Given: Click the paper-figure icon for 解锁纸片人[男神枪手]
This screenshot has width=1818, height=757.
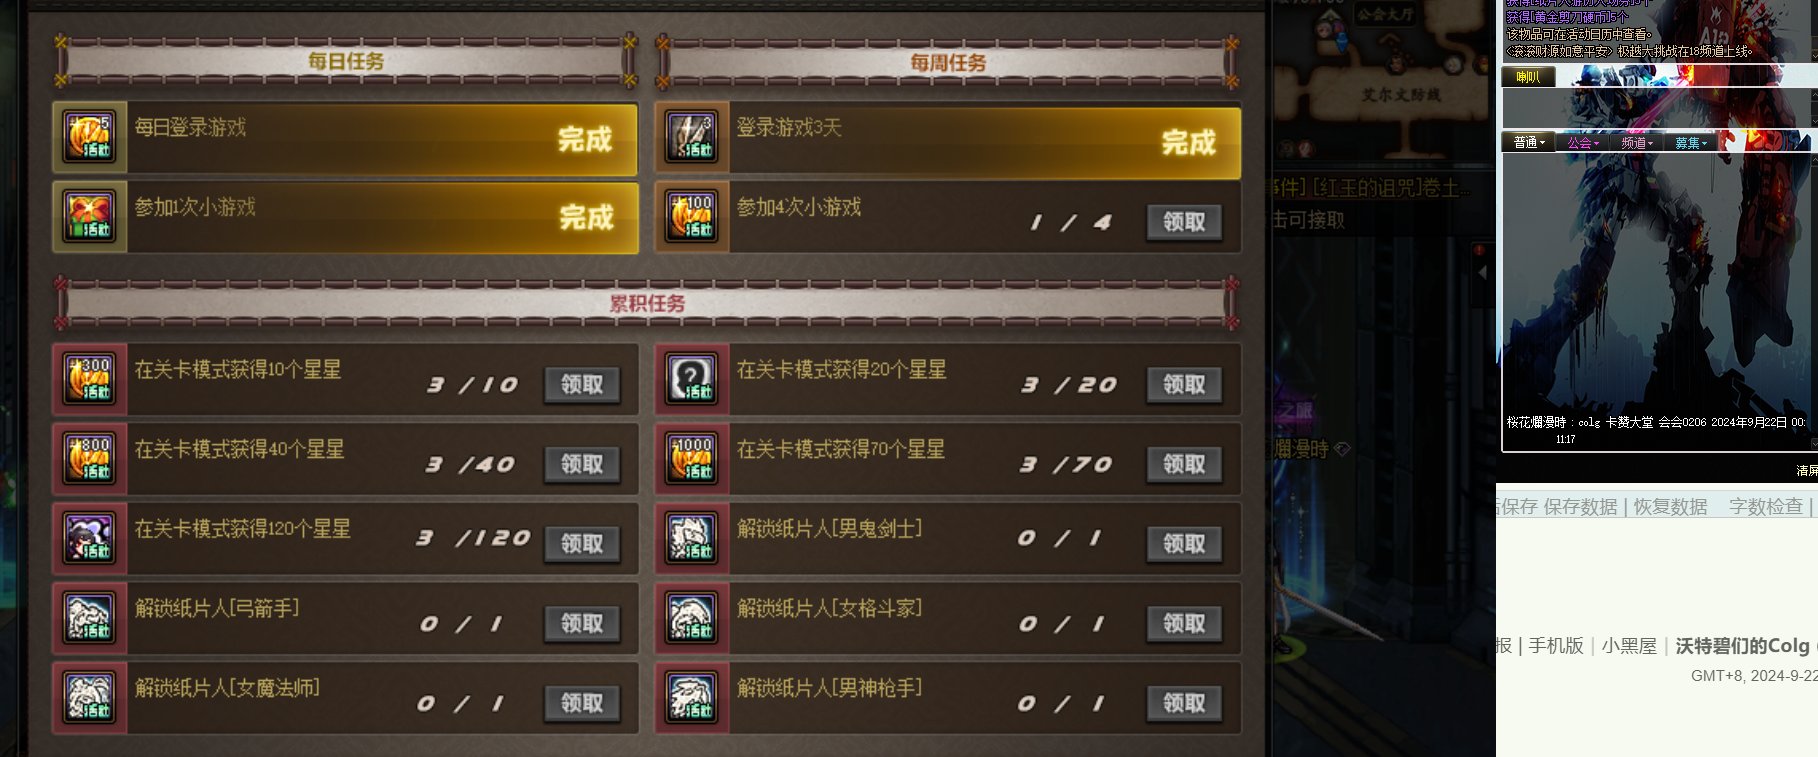Looking at the screenshot, I should pyautogui.click(x=691, y=698).
